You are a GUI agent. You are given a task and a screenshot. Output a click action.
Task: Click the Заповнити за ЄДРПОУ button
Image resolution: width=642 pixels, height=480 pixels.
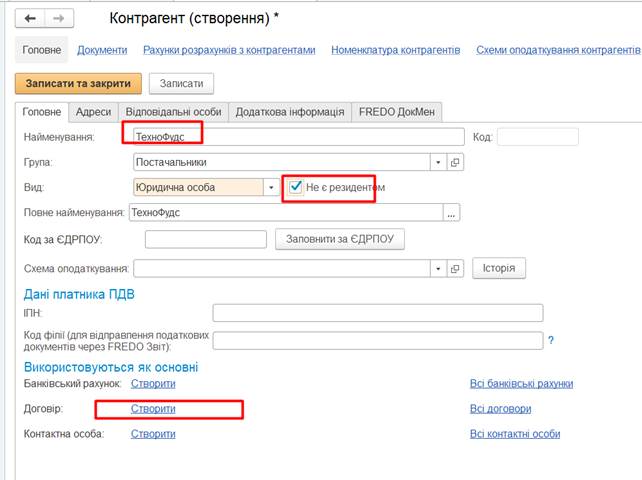[340, 240]
